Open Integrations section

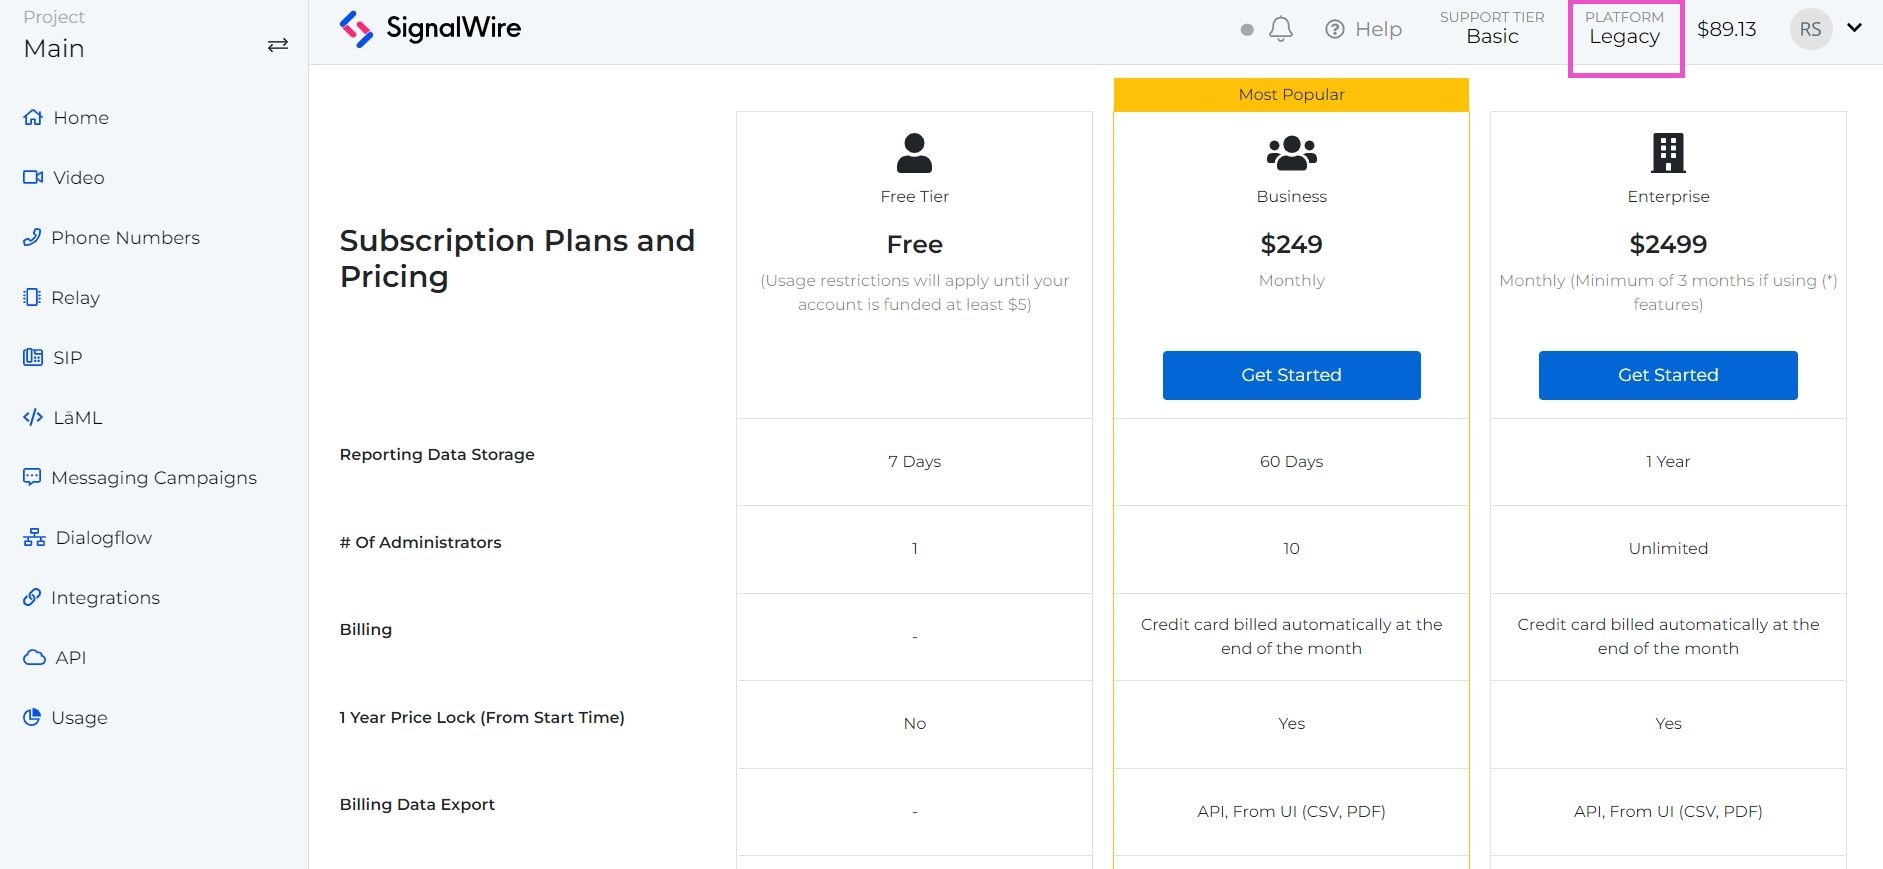tap(105, 597)
